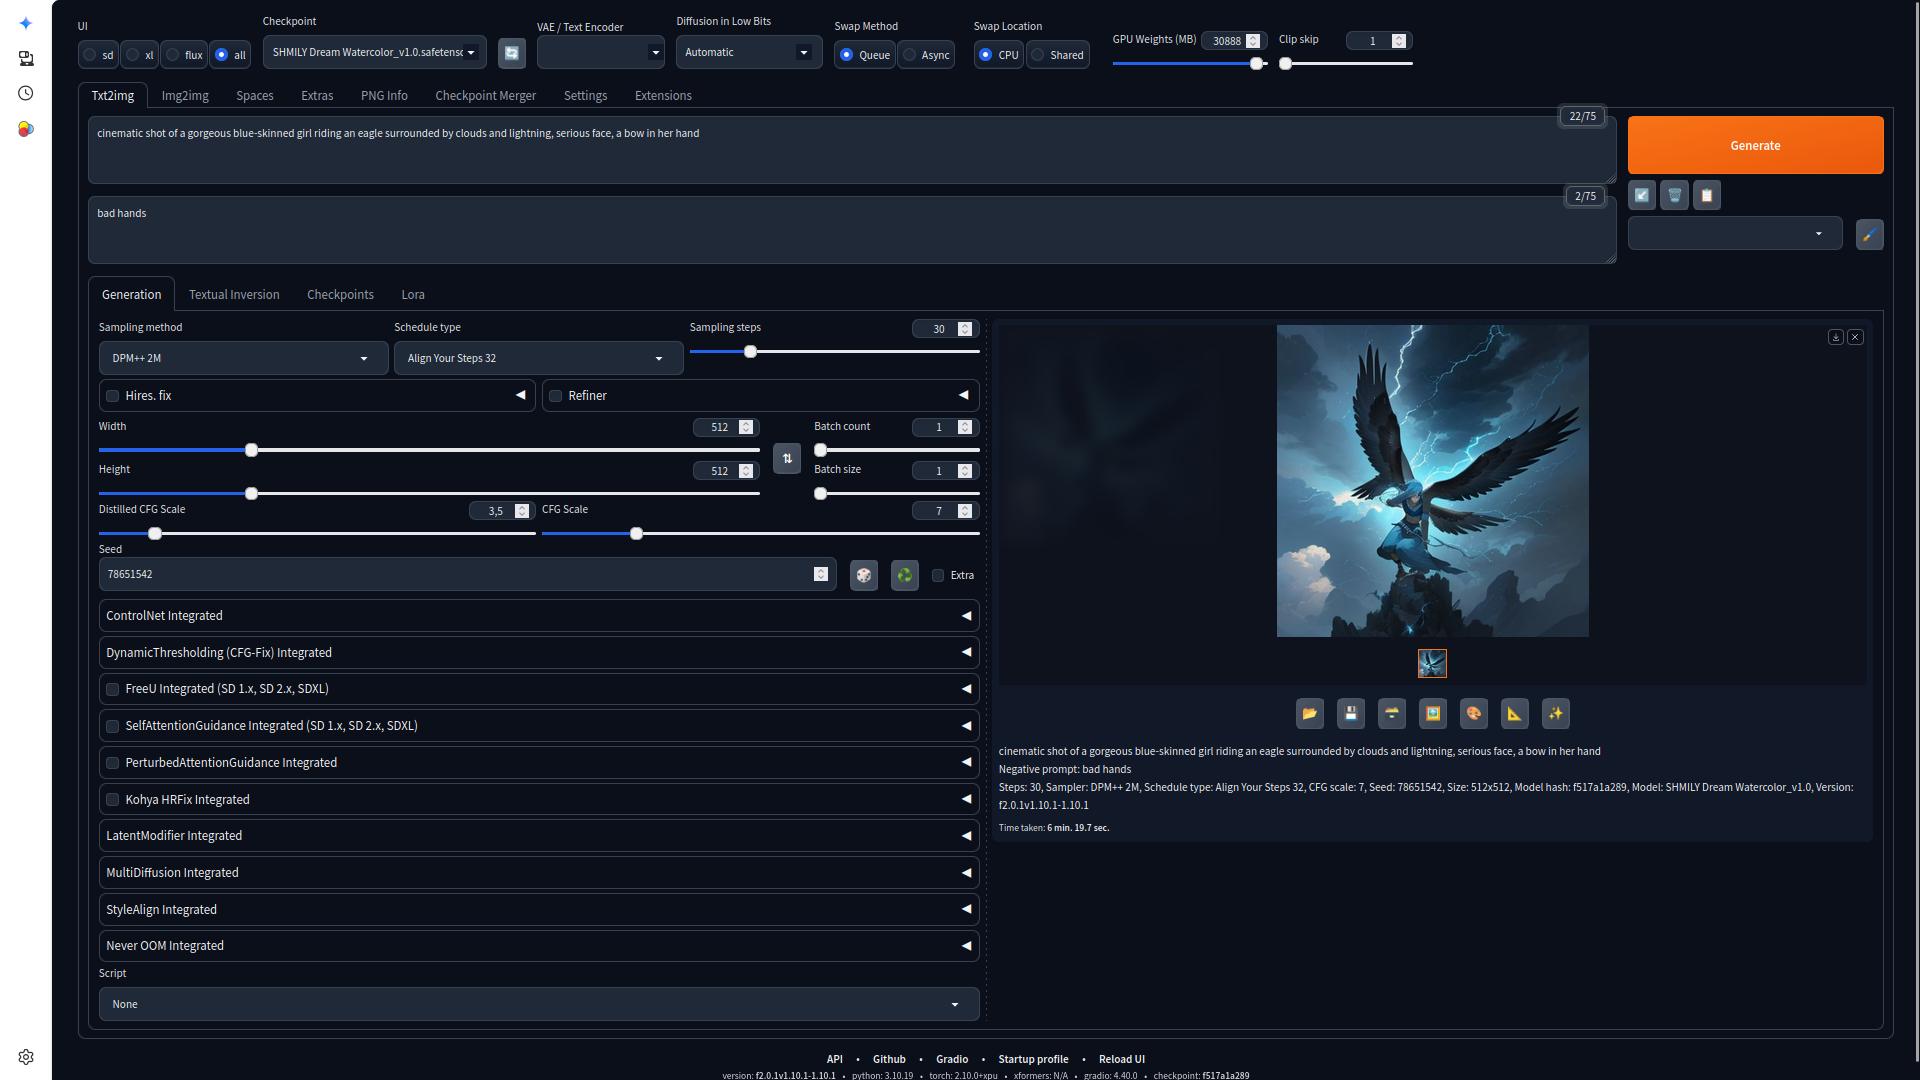Open the Textual Inversion sub-tab
Screen dimensions: 1920x1080
[234, 295]
